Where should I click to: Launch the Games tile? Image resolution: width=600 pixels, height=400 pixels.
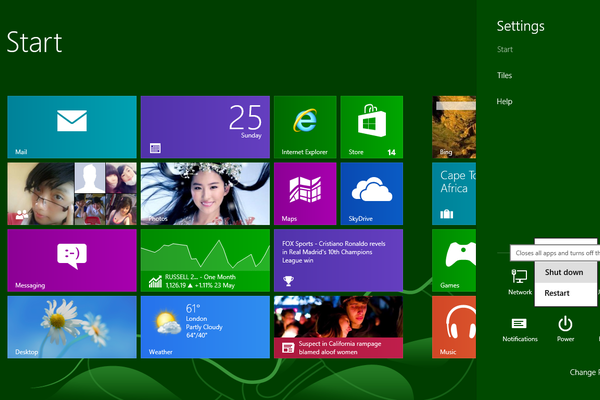click(x=454, y=260)
